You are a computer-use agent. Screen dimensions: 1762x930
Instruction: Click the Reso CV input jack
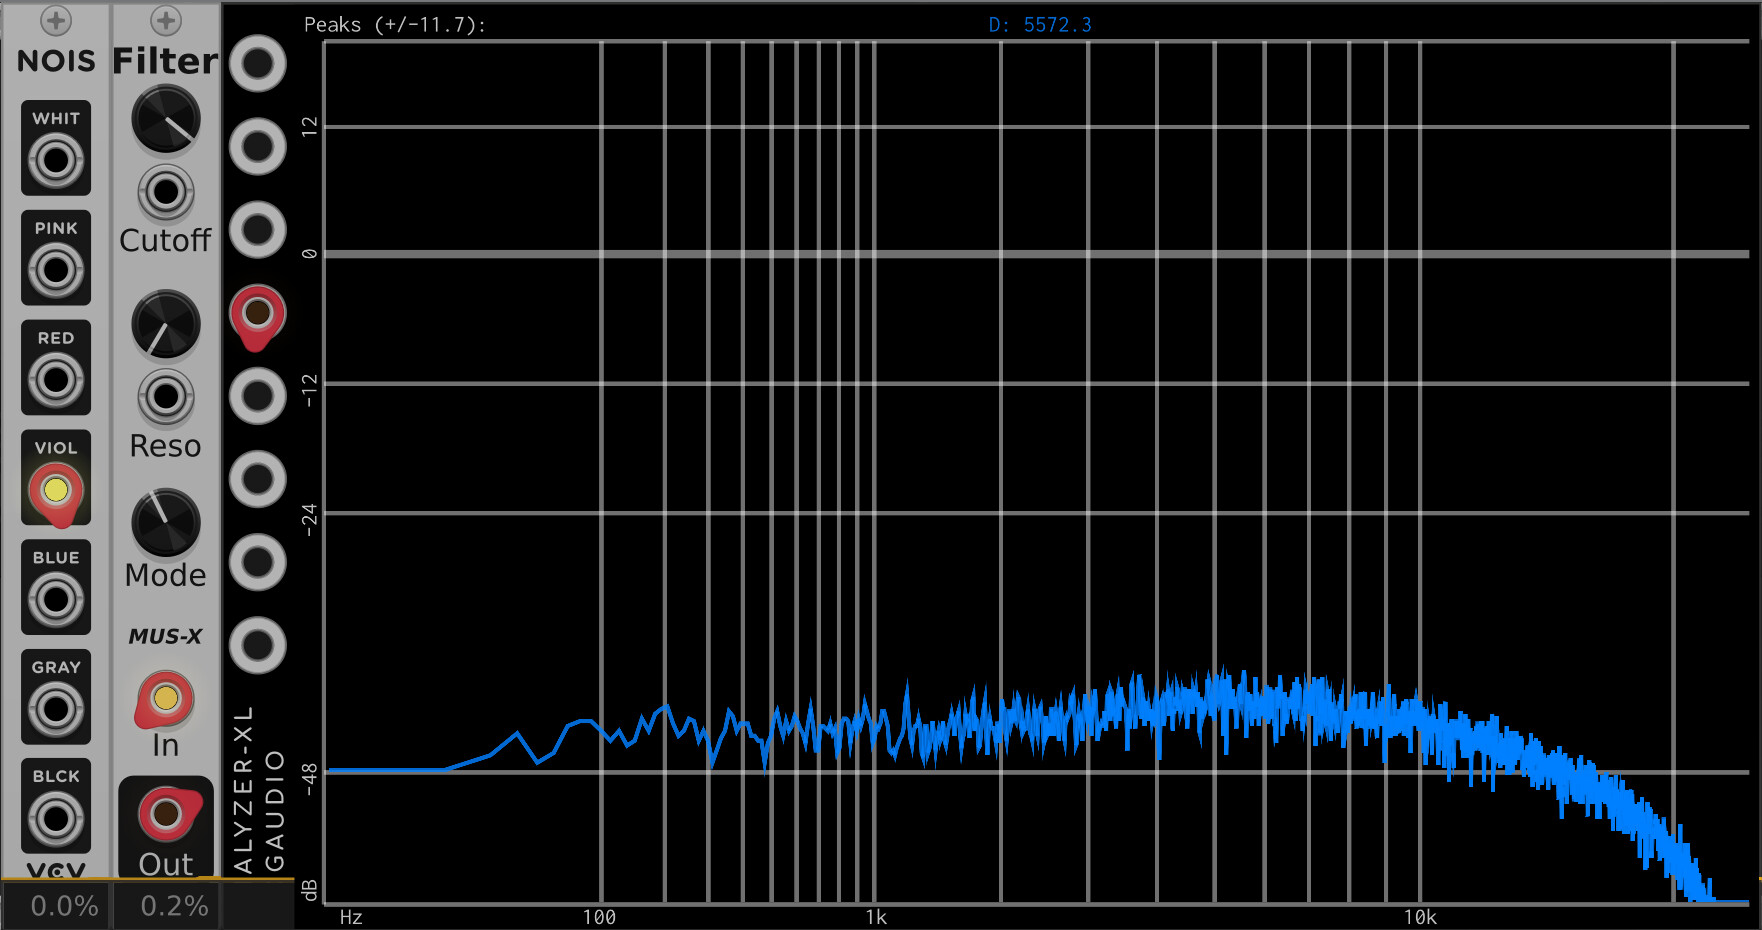tap(166, 397)
